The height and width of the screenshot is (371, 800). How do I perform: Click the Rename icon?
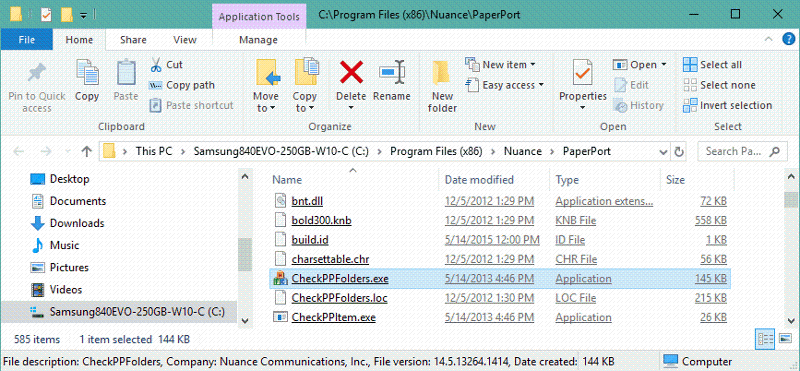pos(392,72)
